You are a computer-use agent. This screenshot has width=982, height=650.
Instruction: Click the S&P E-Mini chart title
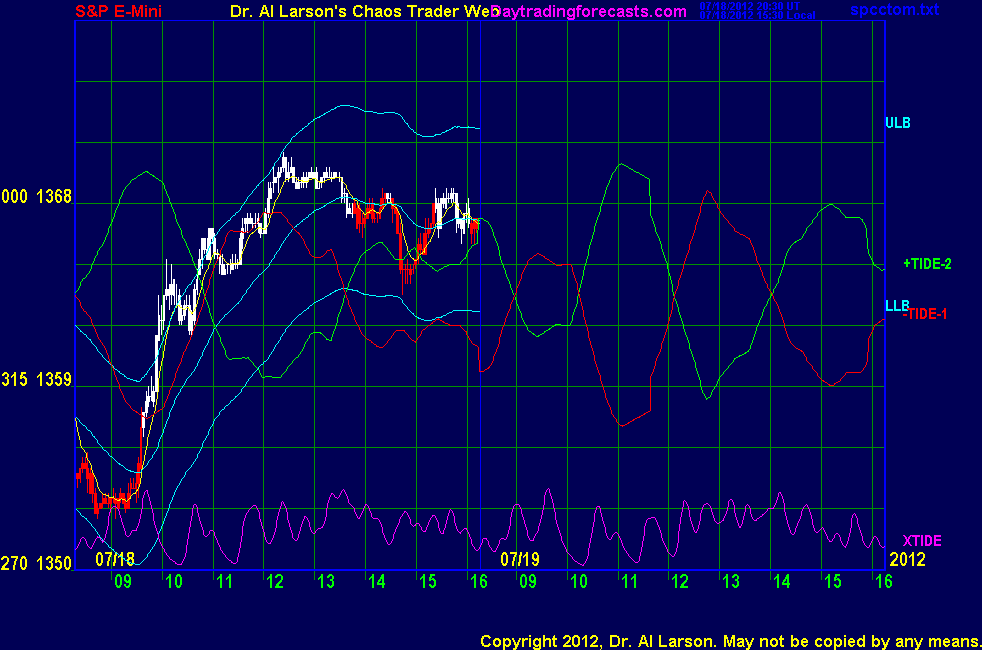click(x=117, y=11)
